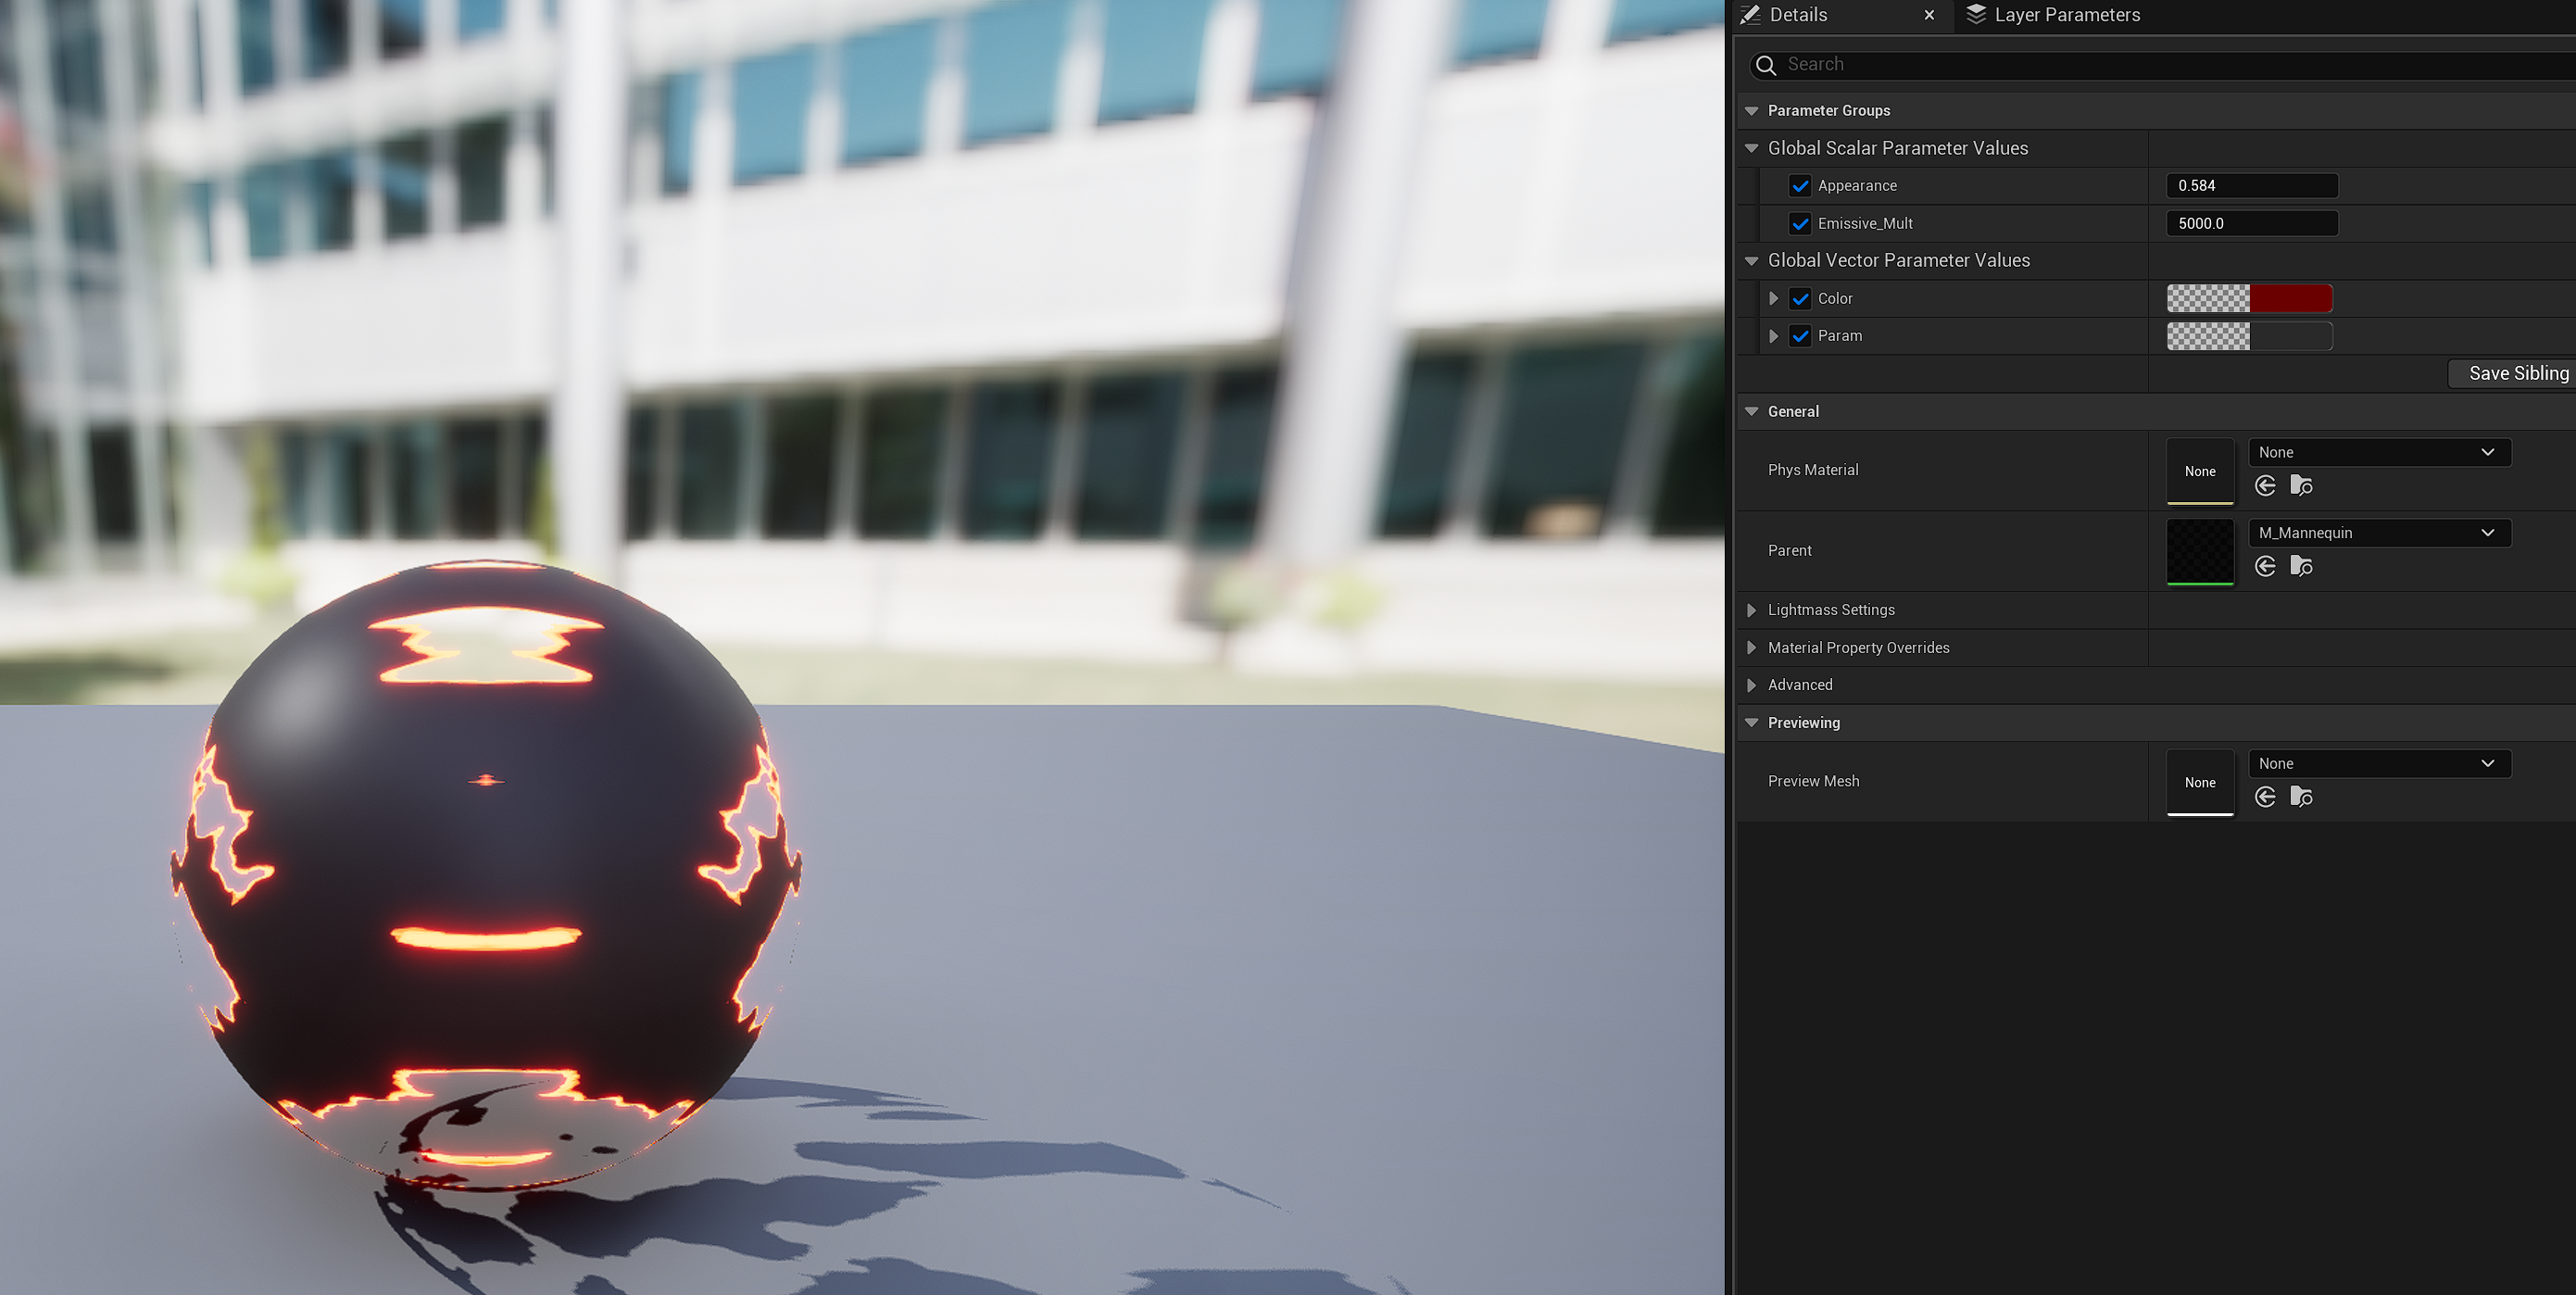Collapse Global Vector Parameter Values
2576x1295 pixels.
1751,261
